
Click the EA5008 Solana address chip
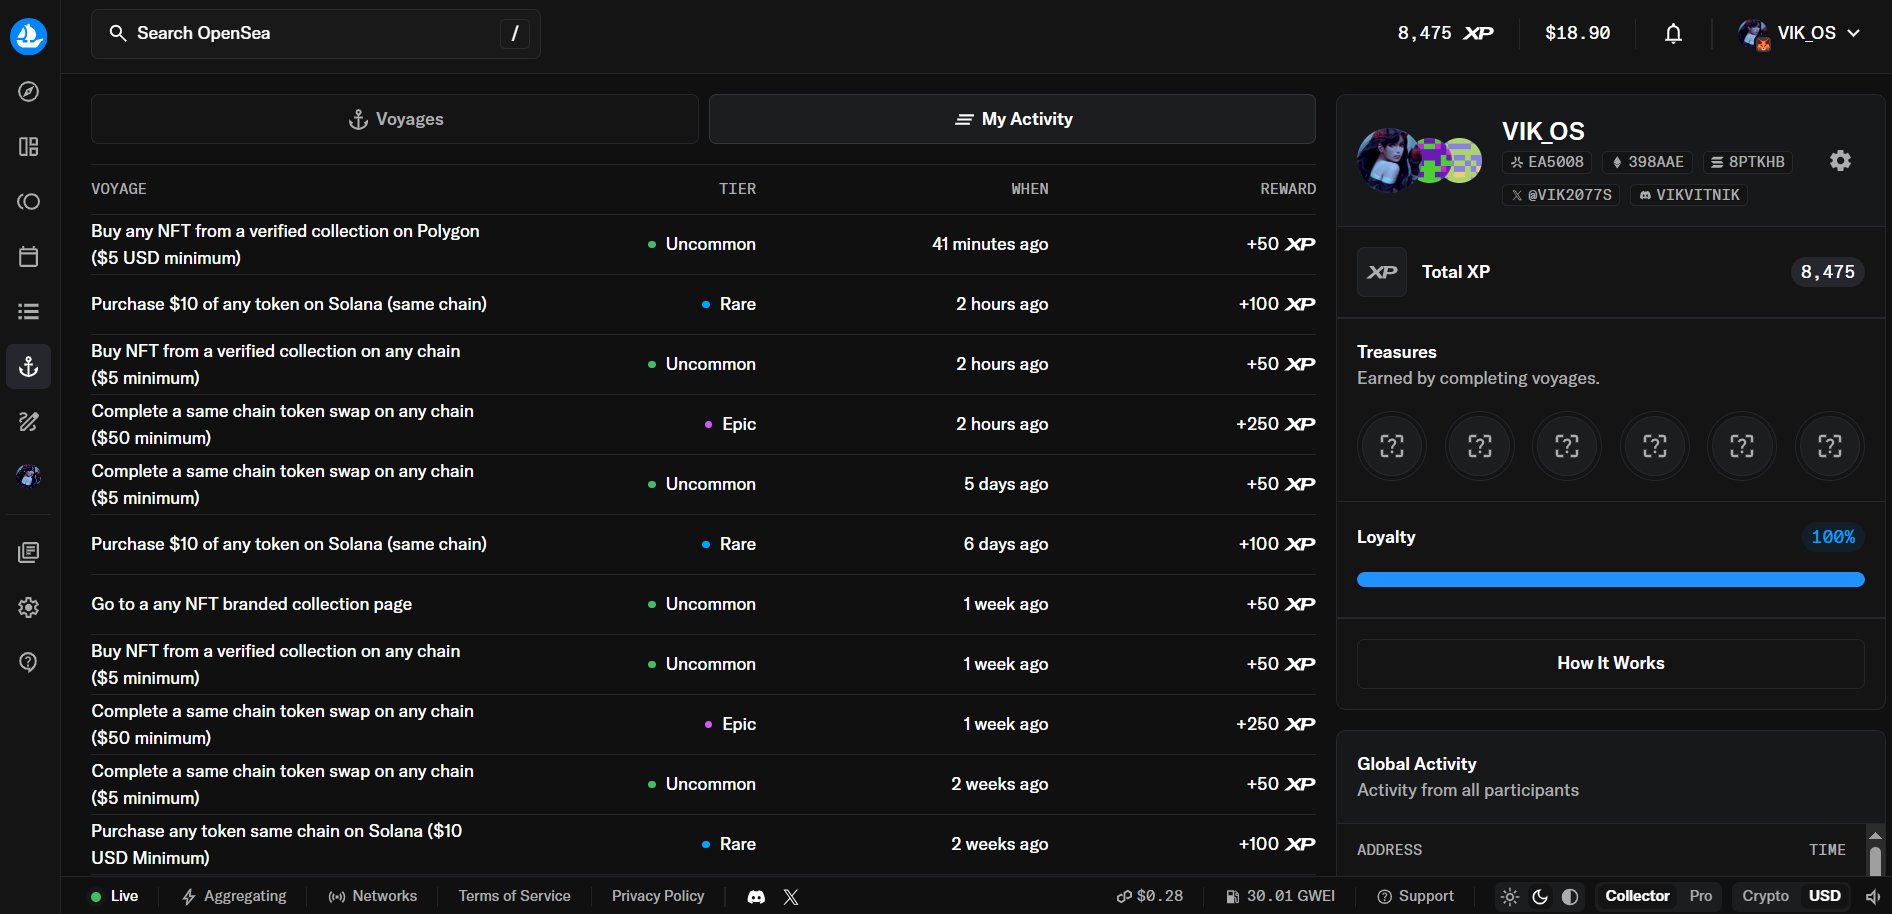tap(1547, 162)
